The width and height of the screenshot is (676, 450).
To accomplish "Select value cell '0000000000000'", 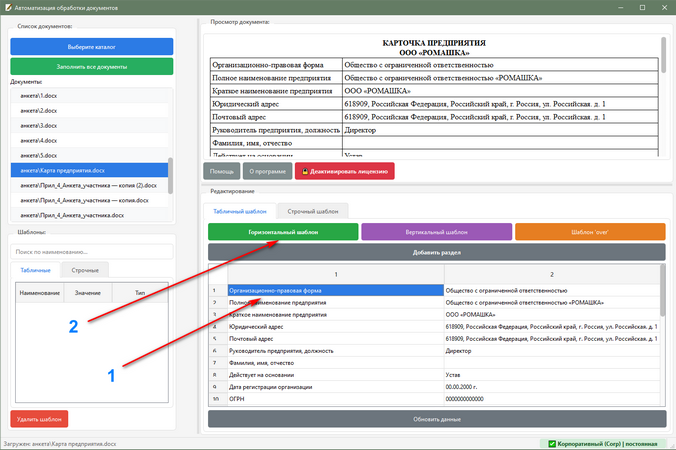I will pos(552,399).
